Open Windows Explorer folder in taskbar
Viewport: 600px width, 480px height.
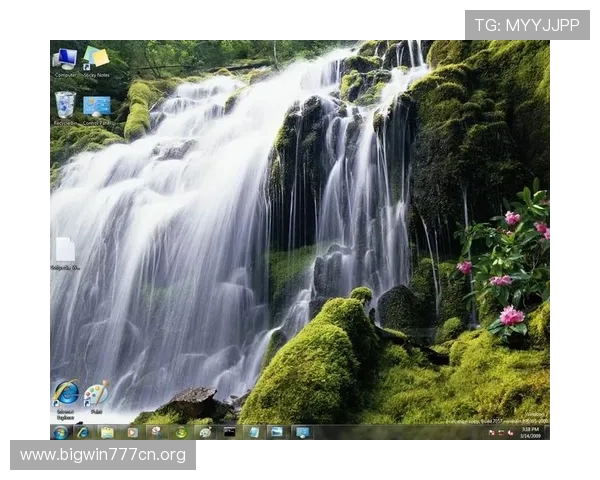coord(107,432)
